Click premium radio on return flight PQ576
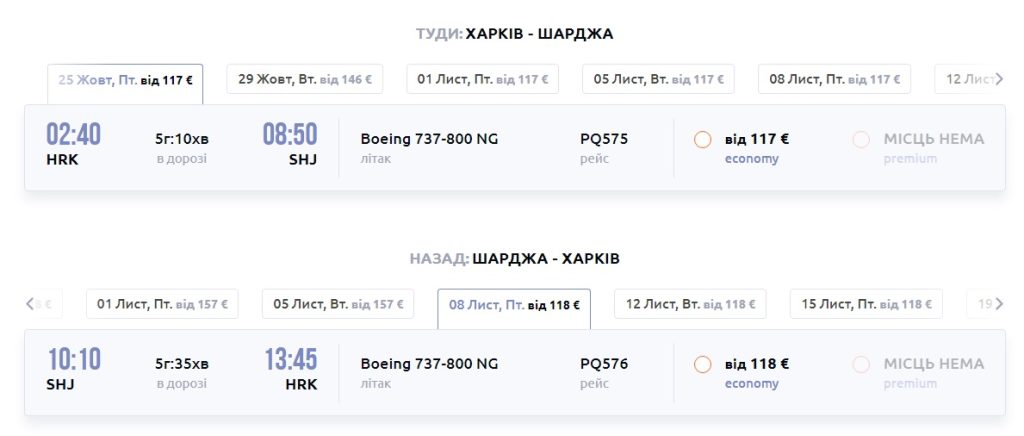The height and width of the screenshot is (436, 1024). click(861, 365)
